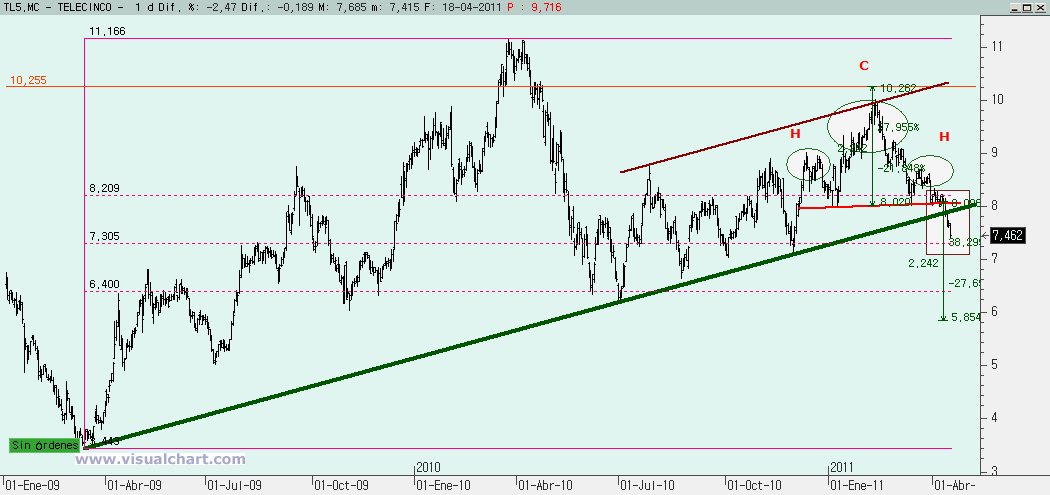Click the '01-Jul-09' date on time axis
The image size is (1050, 495).
tap(234, 484)
